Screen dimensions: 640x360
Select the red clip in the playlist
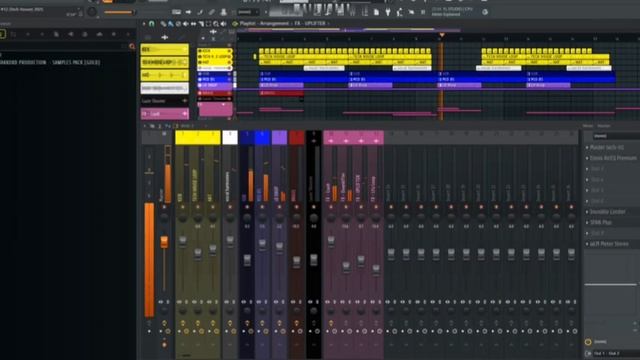[x=281, y=93]
